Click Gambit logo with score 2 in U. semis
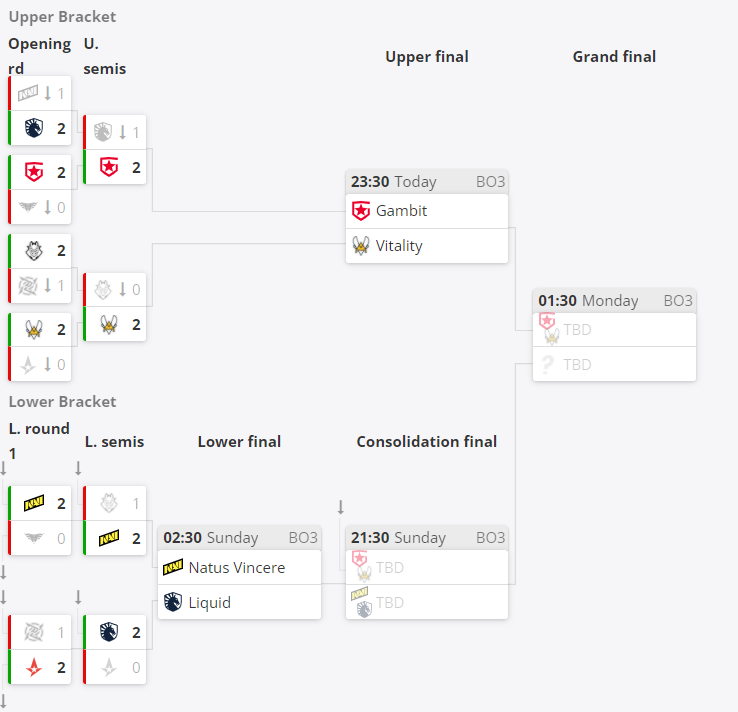Screen dimensions: 738x712 pyautogui.click(x=109, y=167)
